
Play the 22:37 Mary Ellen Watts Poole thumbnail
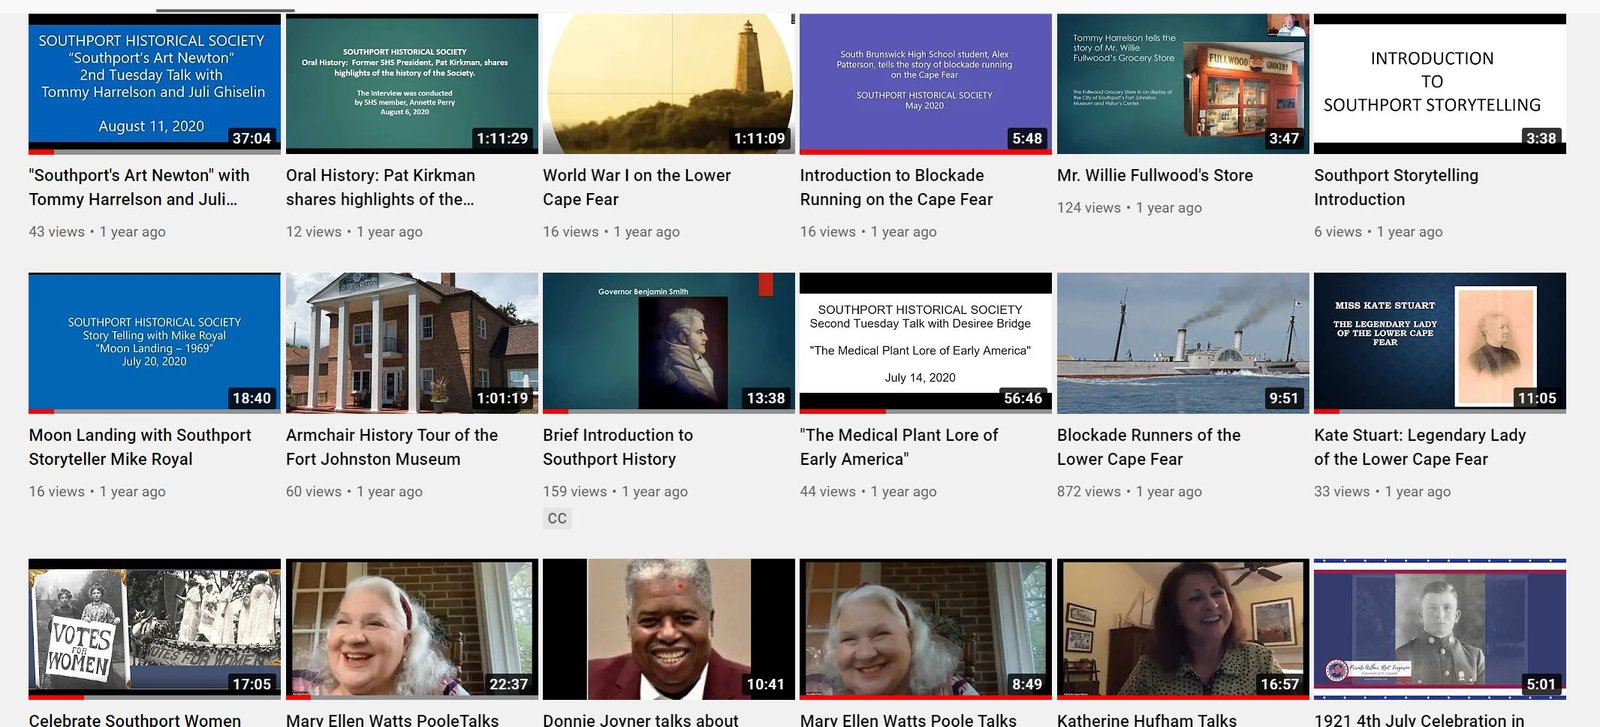click(411, 628)
